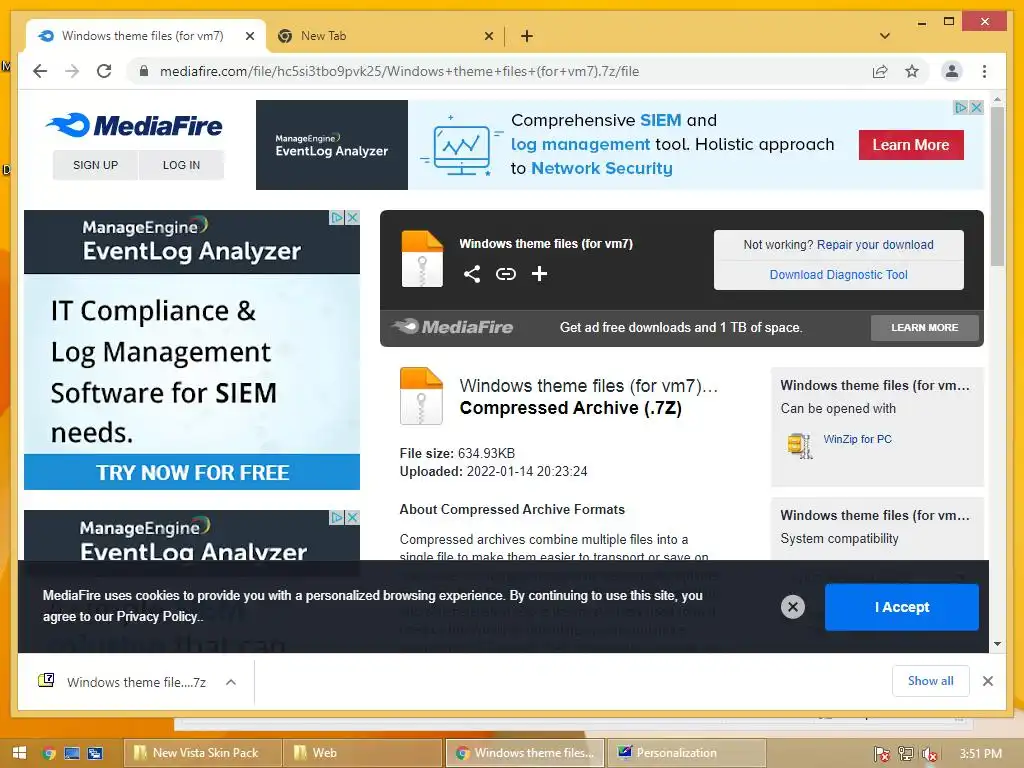This screenshot has width=1024, height=768.
Task: Close the New Tab tab
Action: [488, 36]
